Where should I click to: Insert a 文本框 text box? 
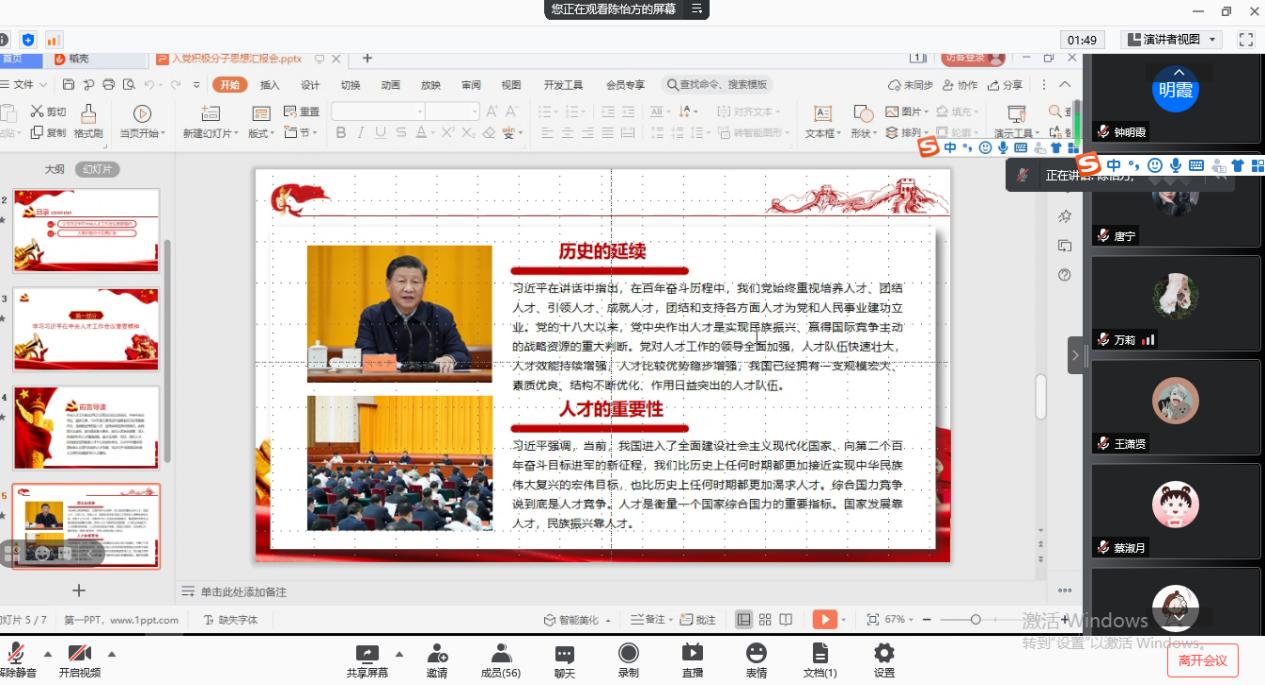822,114
